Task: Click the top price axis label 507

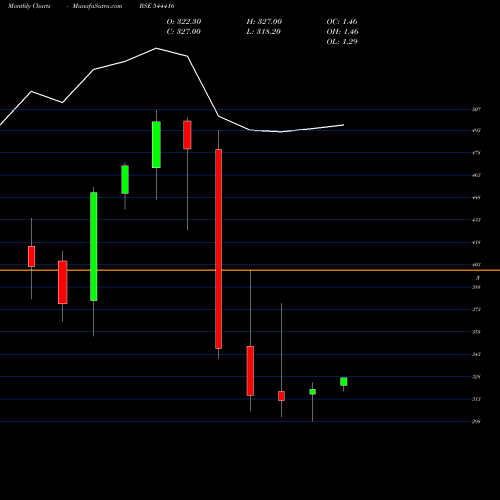Action: pyautogui.click(x=476, y=109)
